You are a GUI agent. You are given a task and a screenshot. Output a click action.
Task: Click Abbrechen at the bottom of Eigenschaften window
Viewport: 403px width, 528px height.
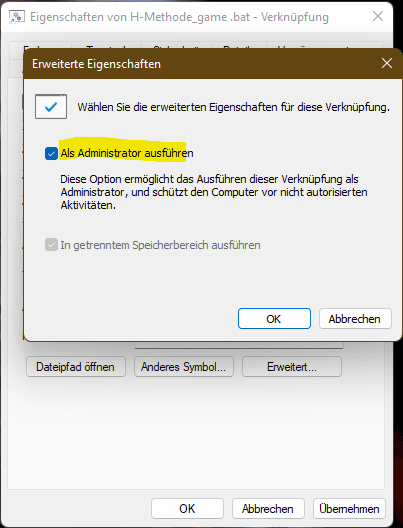tap(268, 508)
